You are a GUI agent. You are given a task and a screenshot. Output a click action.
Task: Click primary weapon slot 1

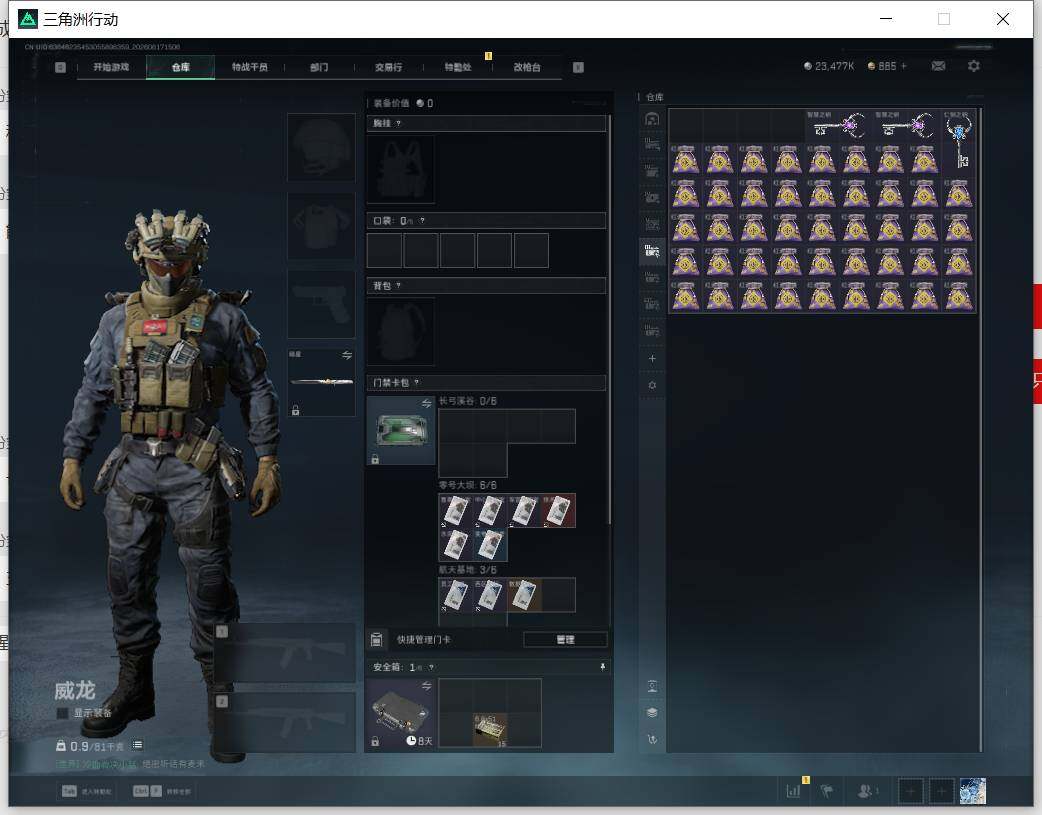point(285,653)
